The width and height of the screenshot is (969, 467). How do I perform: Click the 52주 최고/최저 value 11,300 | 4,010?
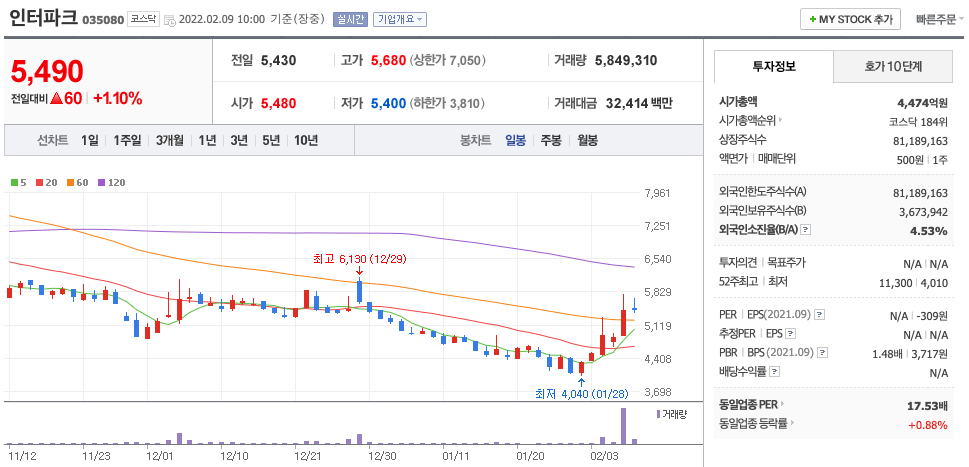point(913,283)
